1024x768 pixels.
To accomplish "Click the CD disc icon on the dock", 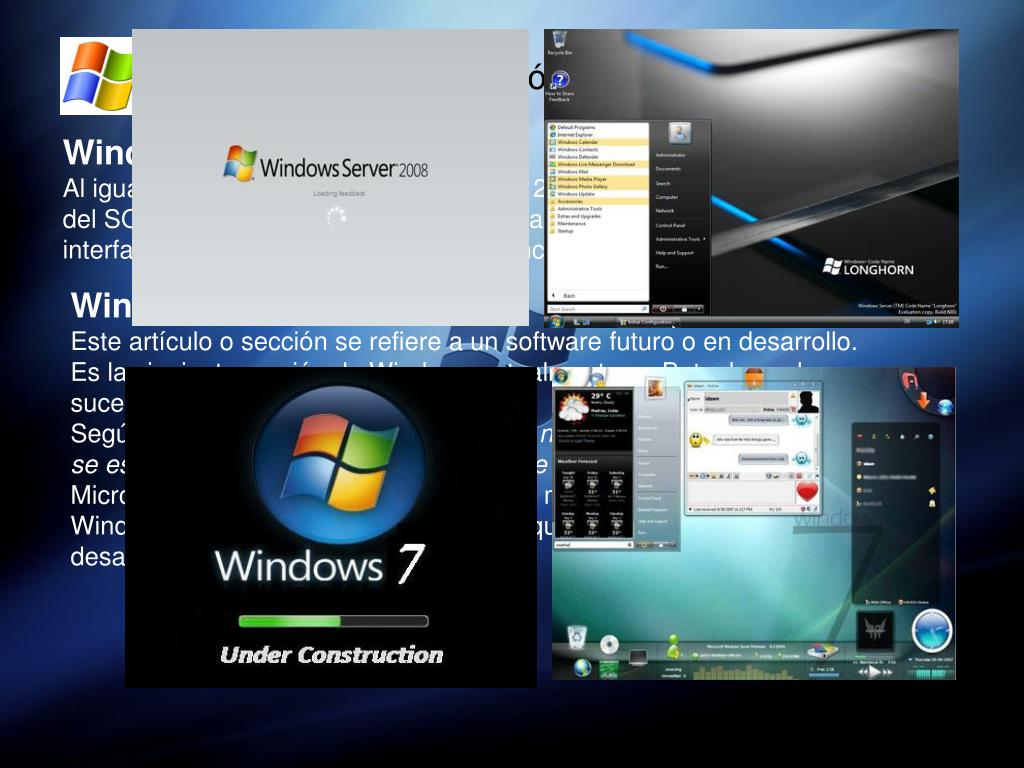I will [x=609, y=645].
